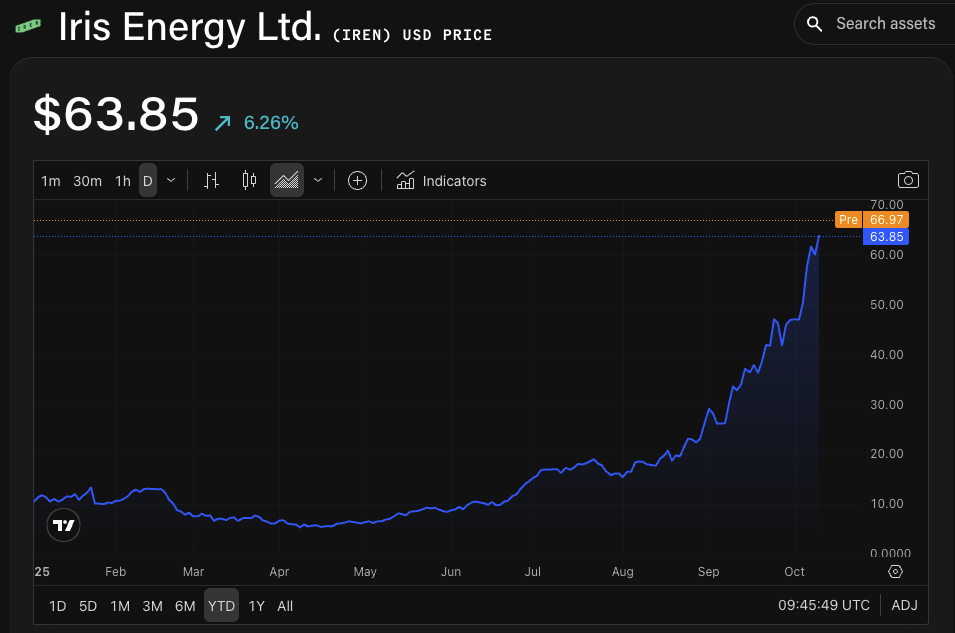This screenshot has width=955, height=633.
Task: Select the area chart style icon
Action: click(286, 180)
